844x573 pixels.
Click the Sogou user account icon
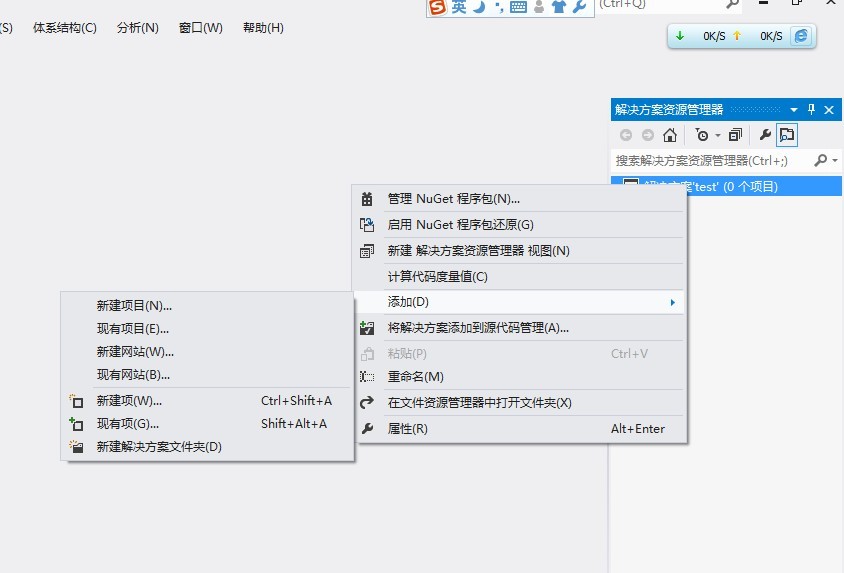coord(539,6)
